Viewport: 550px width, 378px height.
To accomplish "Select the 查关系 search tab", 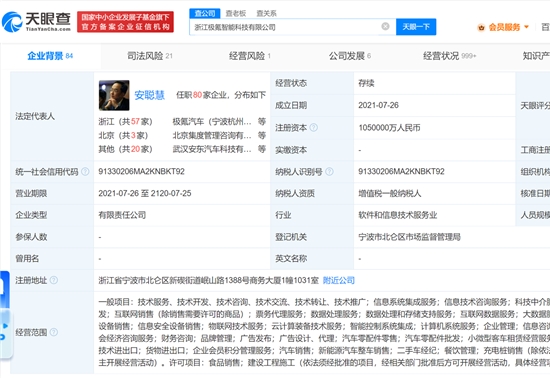I will point(266,13).
